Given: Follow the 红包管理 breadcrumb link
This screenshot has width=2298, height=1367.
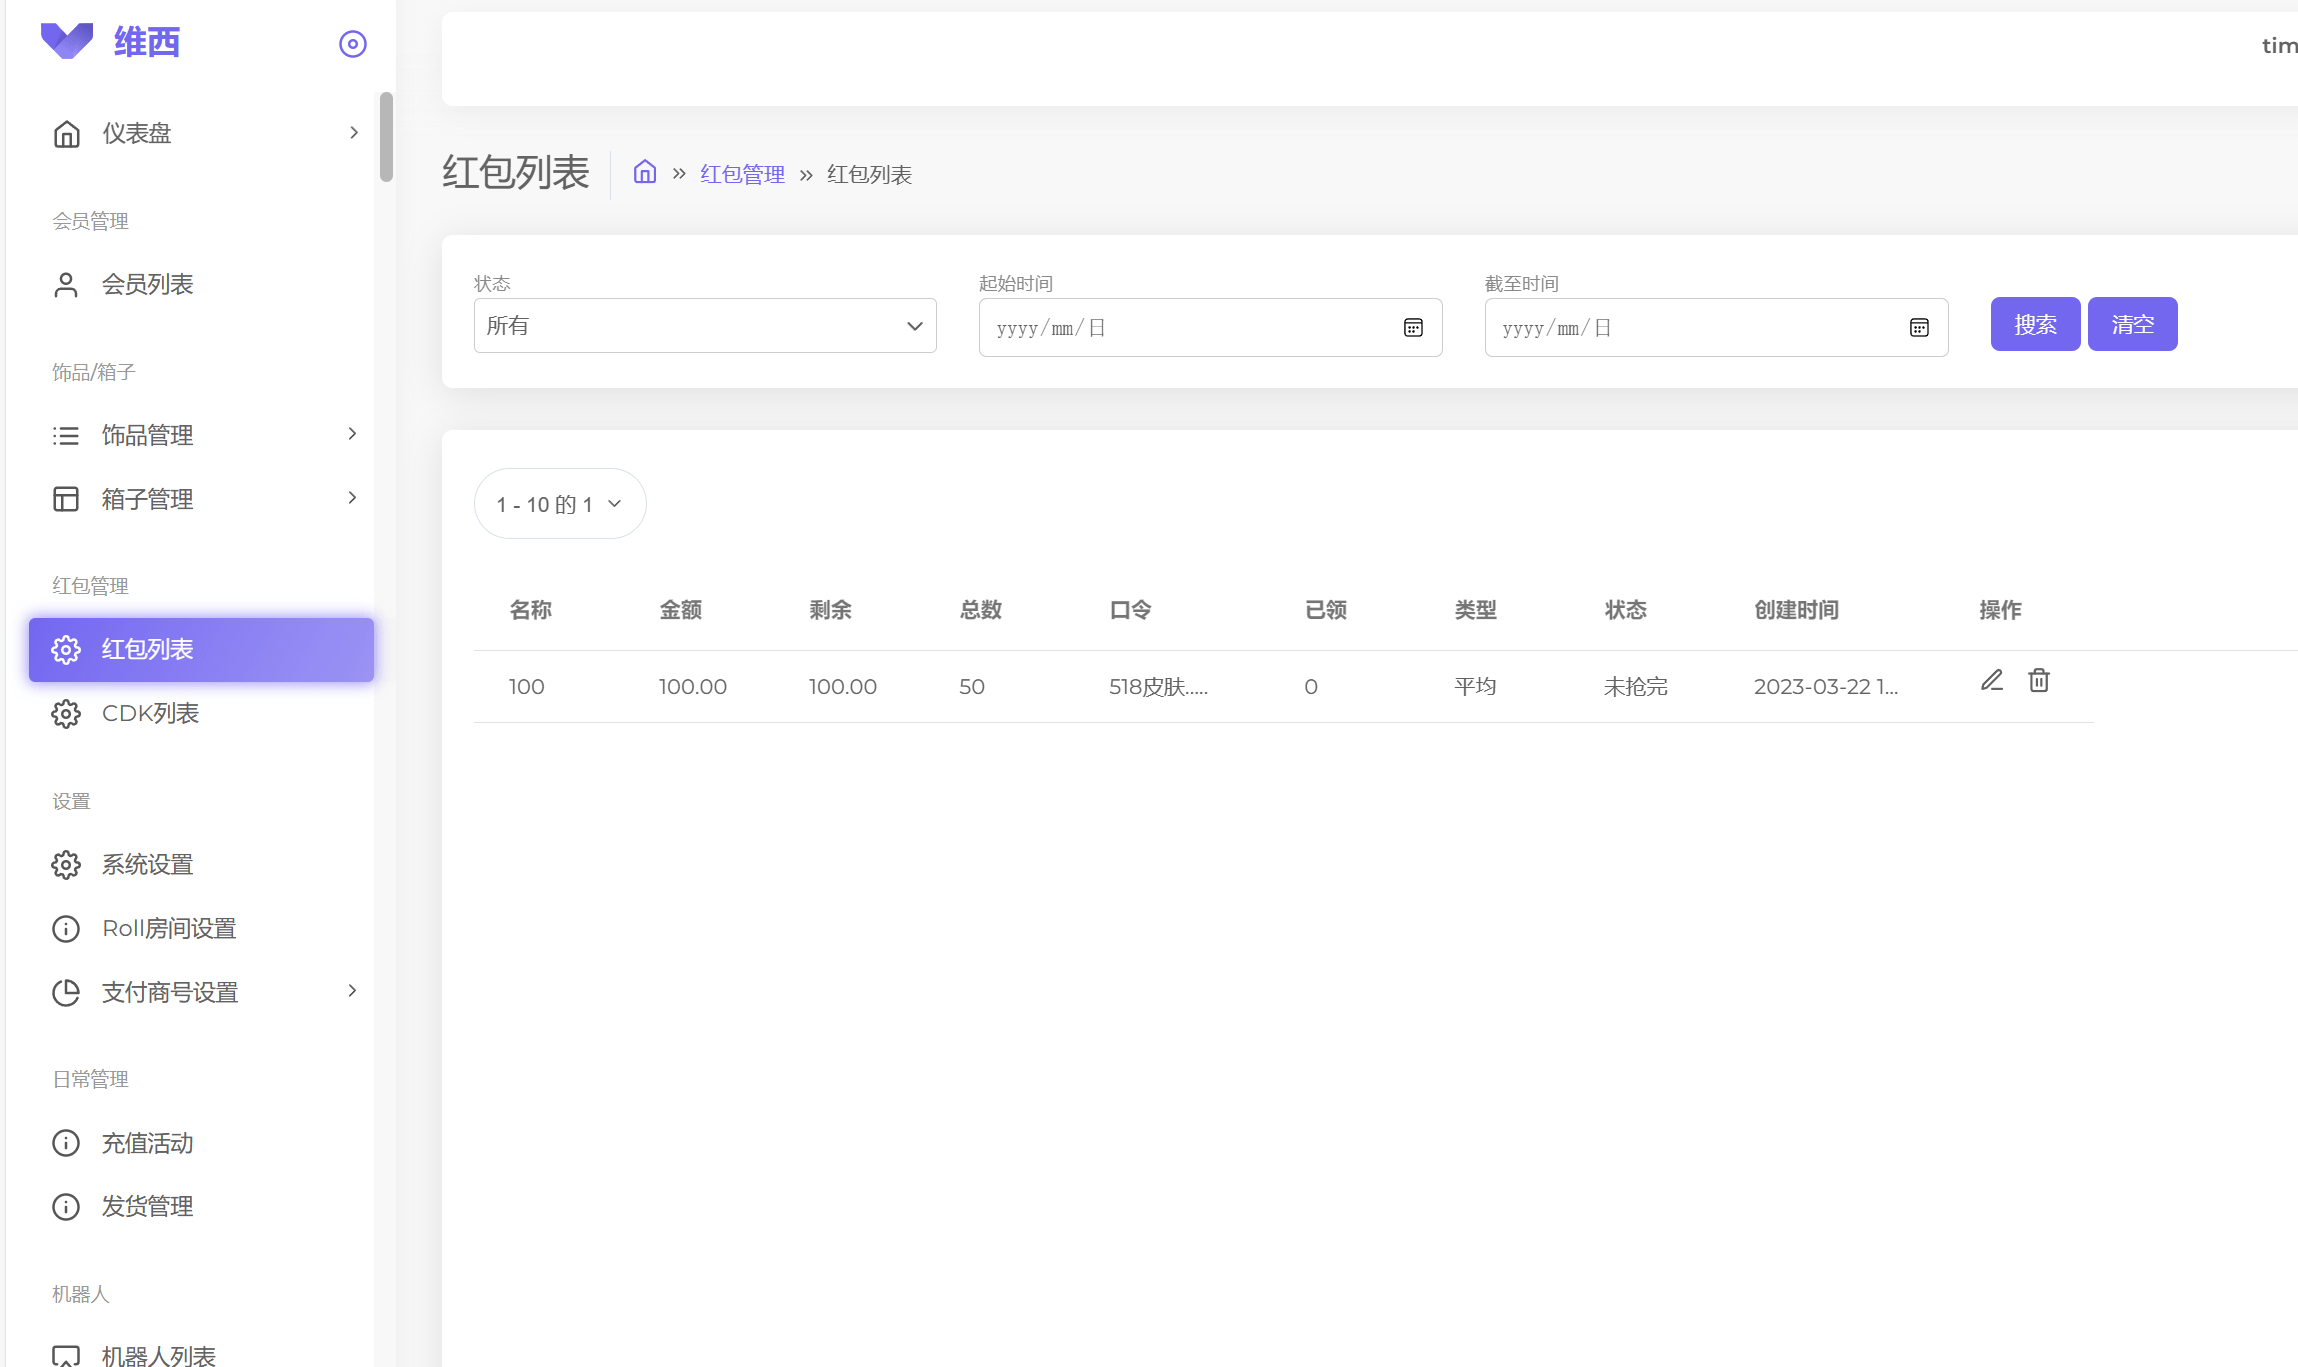Looking at the screenshot, I should pyautogui.click(x=742, y=175).
